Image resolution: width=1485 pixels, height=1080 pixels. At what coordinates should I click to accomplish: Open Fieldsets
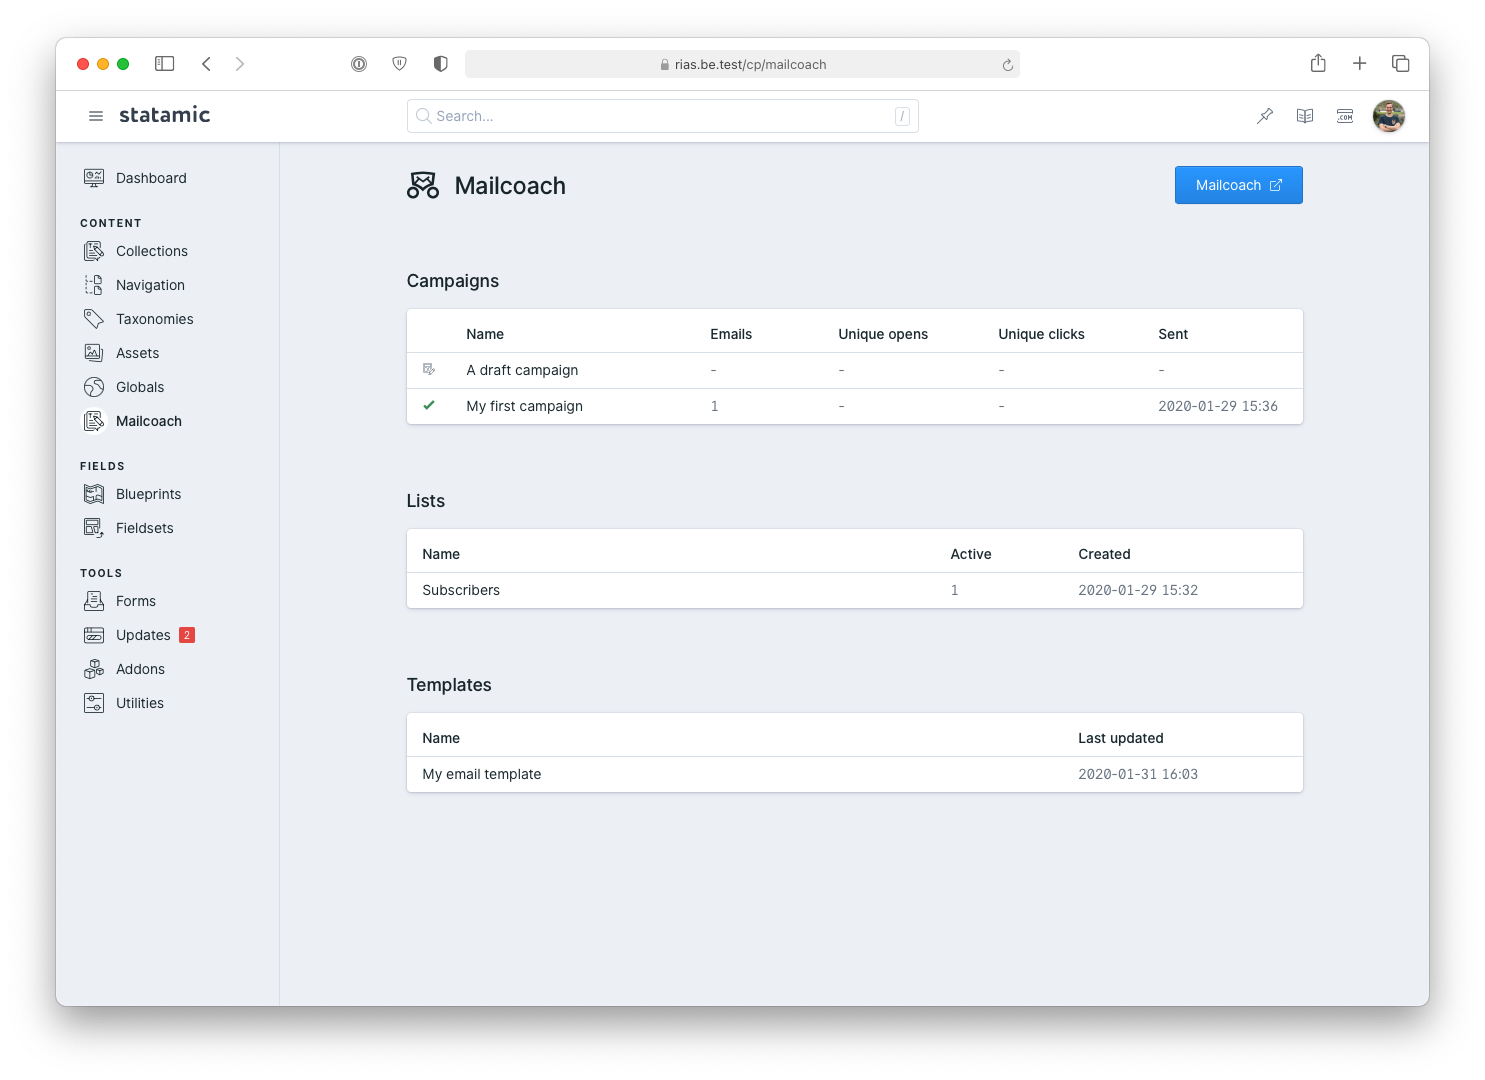pyautogui.click(x=145, y=528)
